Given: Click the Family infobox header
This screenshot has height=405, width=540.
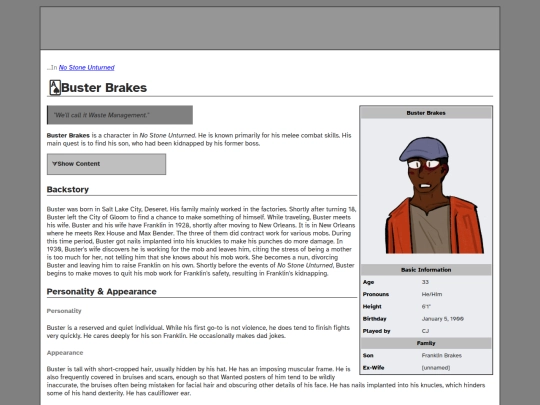Looking at the screenshot, I should [x=426, y=343].
